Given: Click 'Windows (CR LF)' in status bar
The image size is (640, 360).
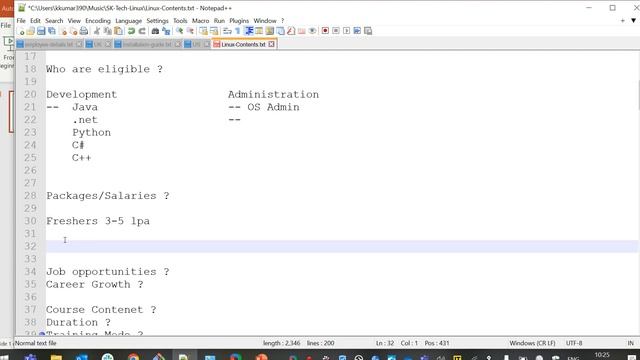Looking at the screenshot, I should [x=532, y=343].
